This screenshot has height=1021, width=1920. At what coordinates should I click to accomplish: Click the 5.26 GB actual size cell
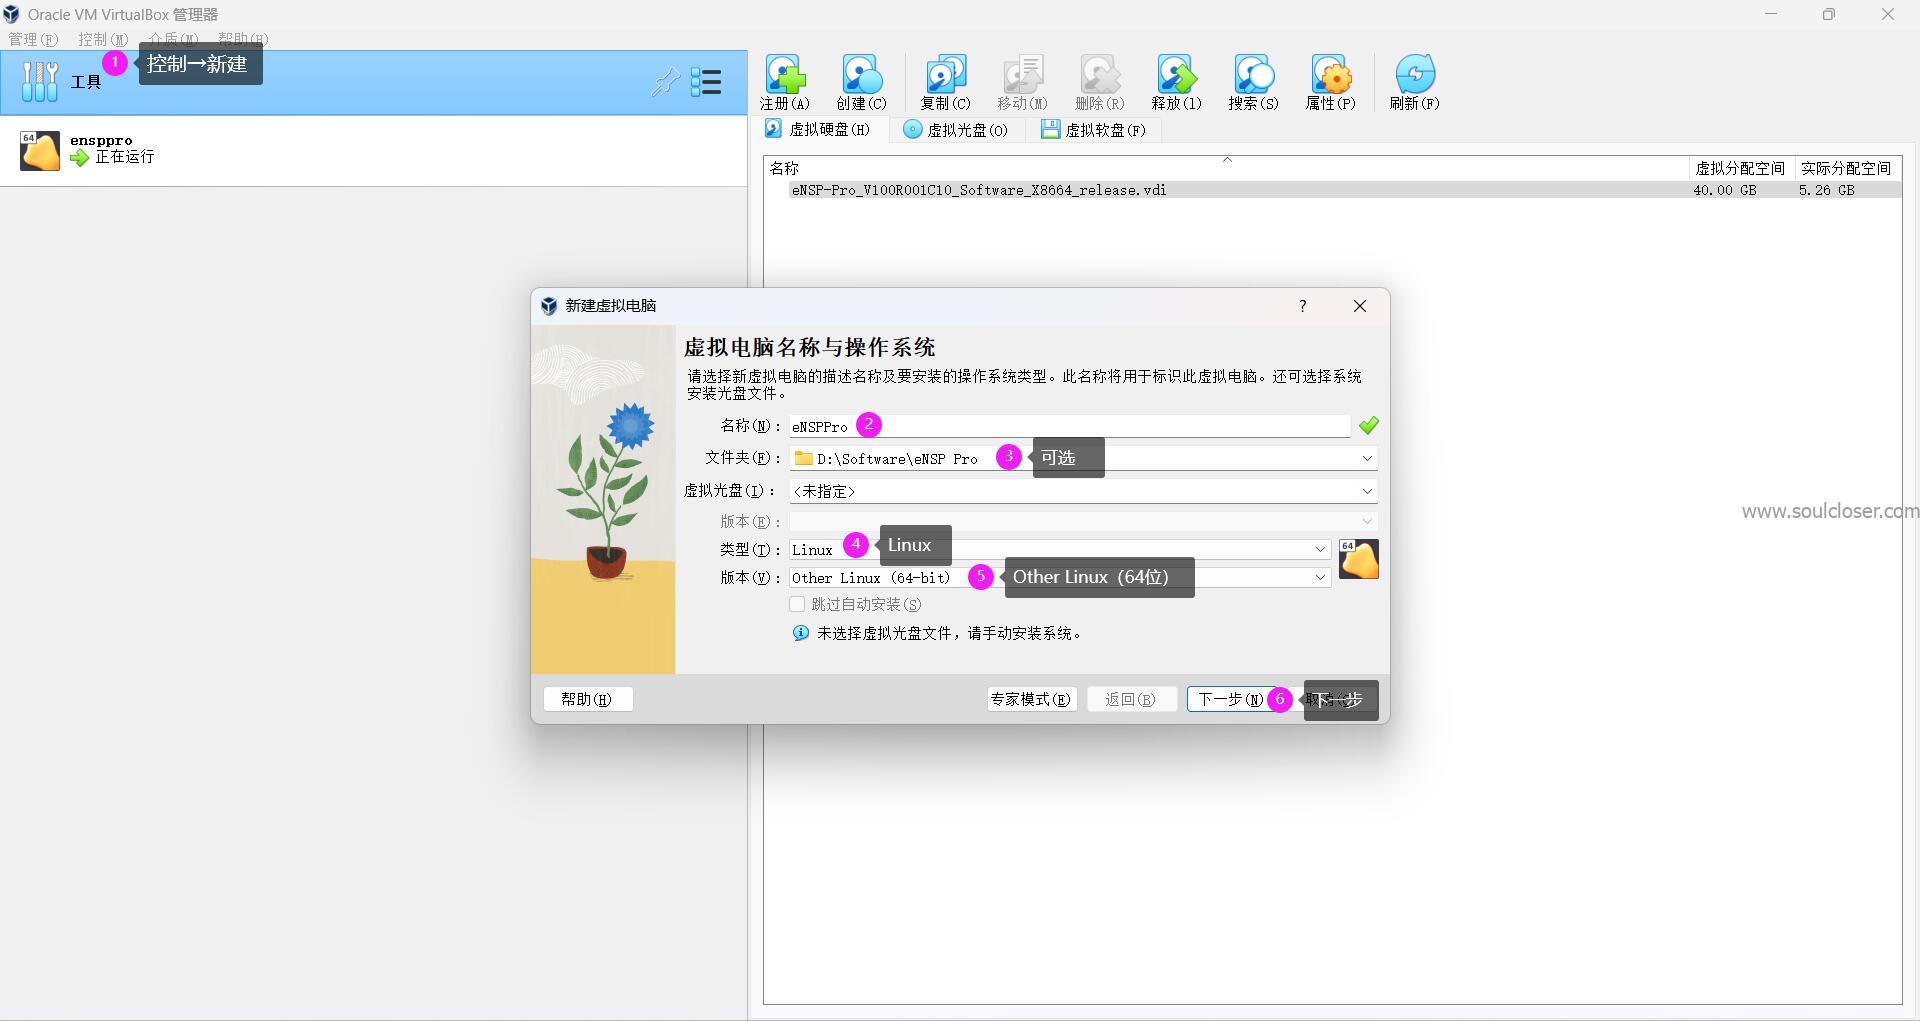coord(1826,190)
